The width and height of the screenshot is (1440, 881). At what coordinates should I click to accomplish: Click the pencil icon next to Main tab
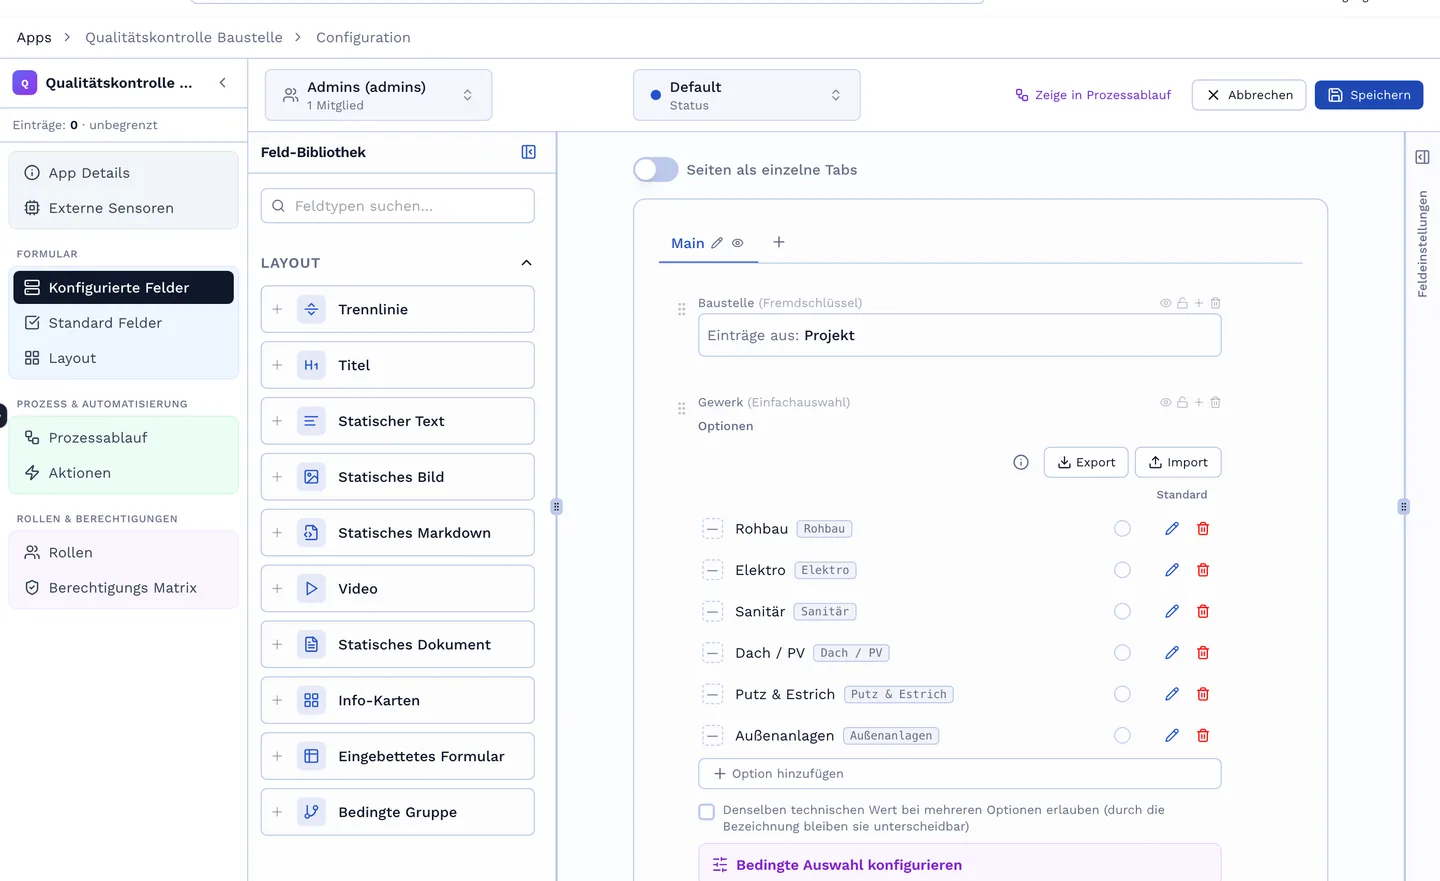point(717,243)
